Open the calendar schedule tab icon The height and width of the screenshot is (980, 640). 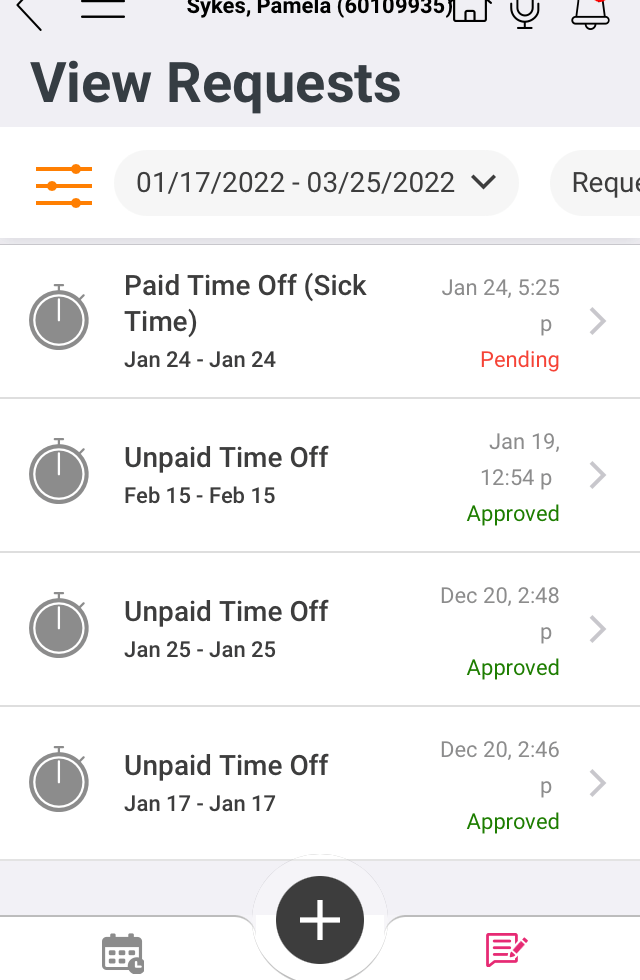coord(123,953)
